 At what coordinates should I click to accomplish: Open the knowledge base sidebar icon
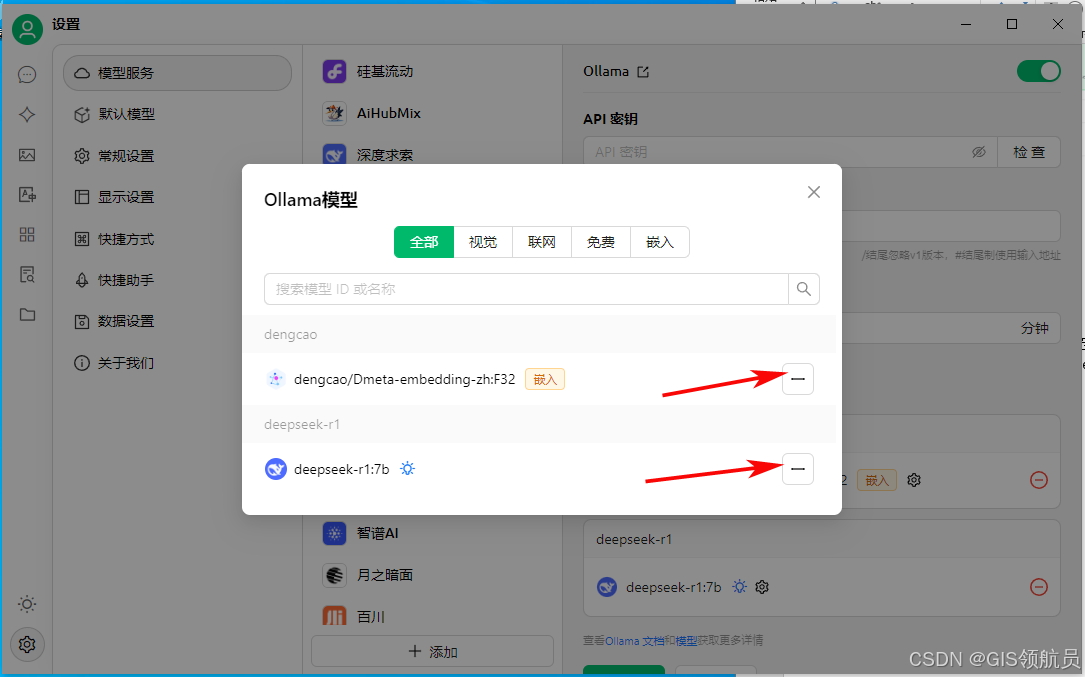coord(27,275)
